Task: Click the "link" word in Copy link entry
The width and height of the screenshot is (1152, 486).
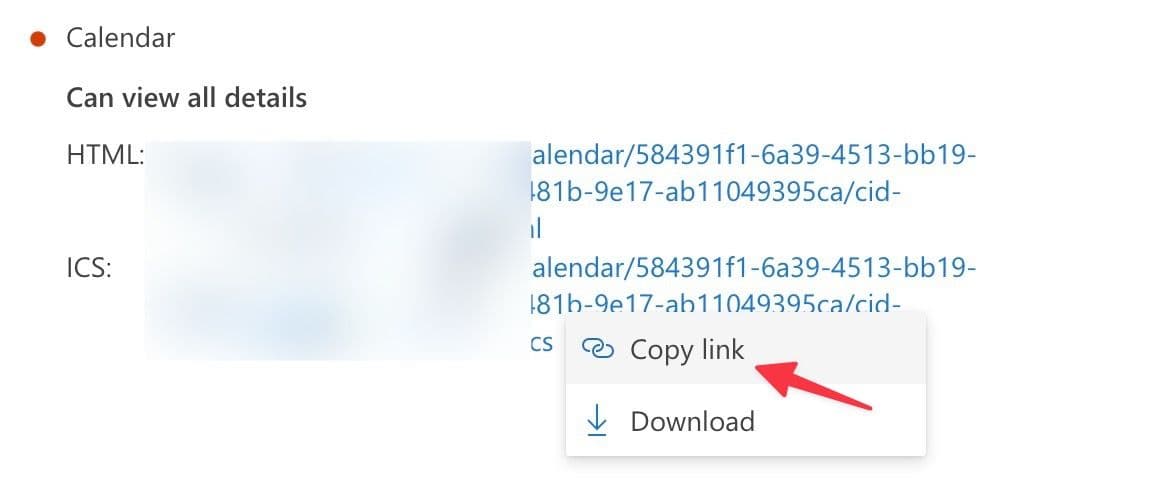Action: point(720,349)
